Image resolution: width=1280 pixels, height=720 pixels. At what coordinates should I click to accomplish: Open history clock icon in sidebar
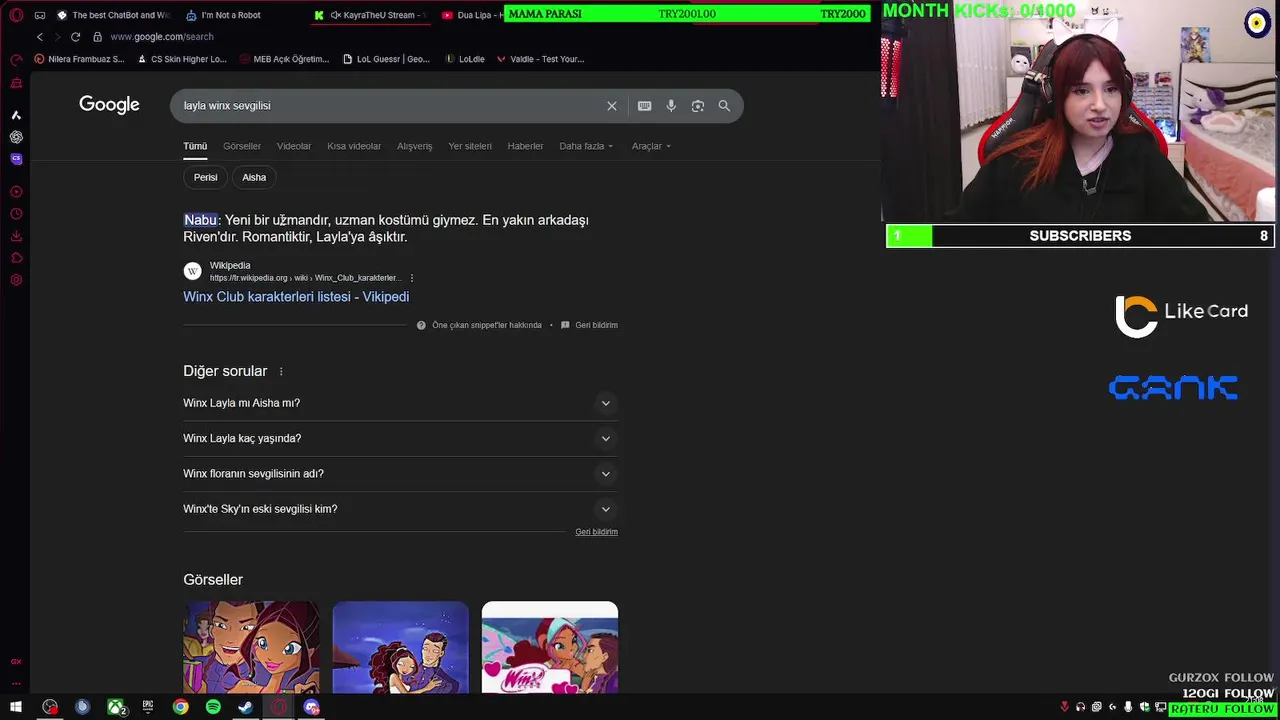(16, 214)
